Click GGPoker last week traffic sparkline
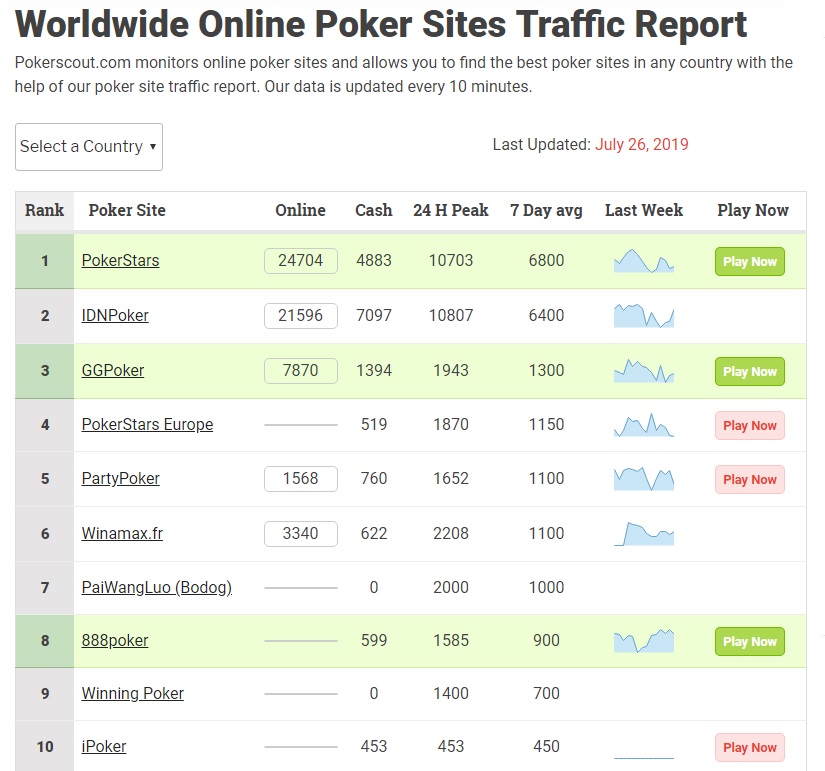The width and height of the screenshot is (825, 771). coord(644,371)
